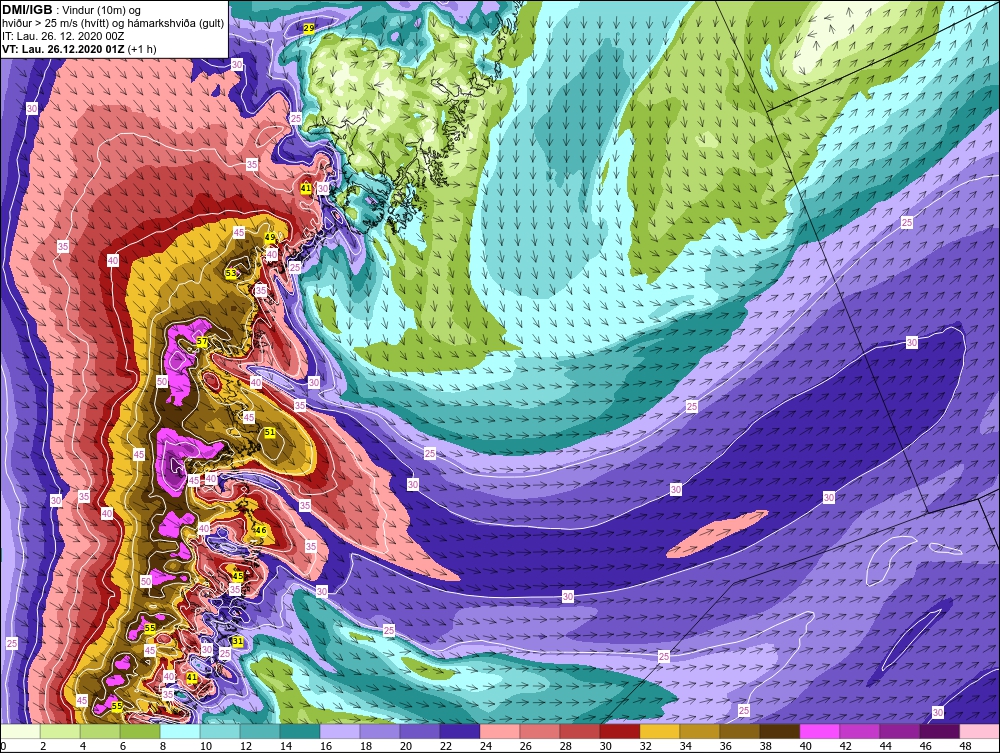Screen dimensions: 1000x753
Task: Click the legend scale number '16'
Action: (x=326, y=746)
